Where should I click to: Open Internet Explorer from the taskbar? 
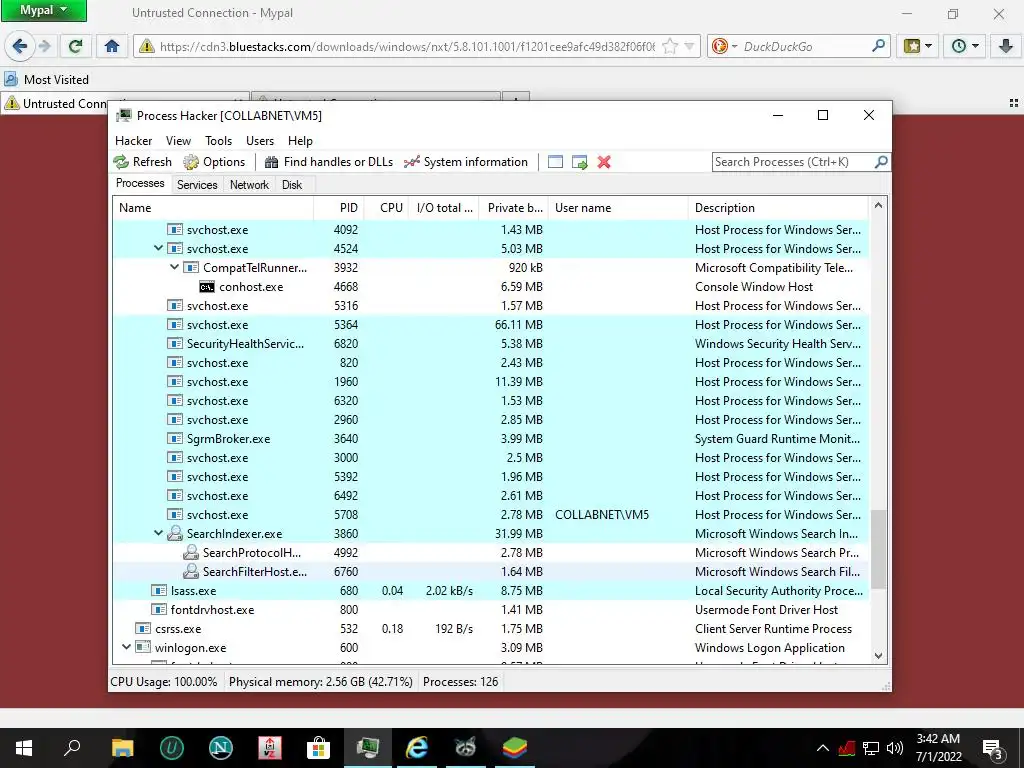click(417, 748)
